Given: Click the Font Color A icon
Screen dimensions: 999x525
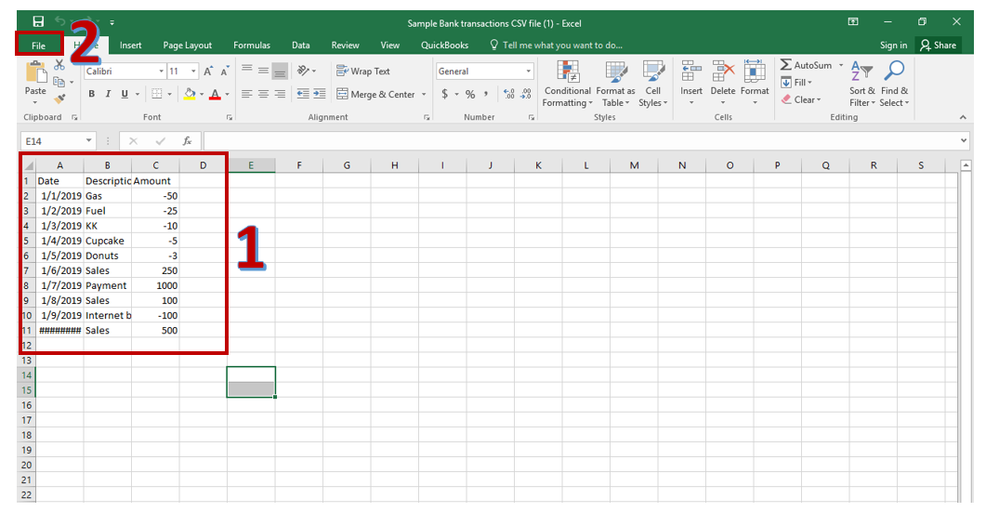Looking at the screenshot, I should click(x=215, y=94).
